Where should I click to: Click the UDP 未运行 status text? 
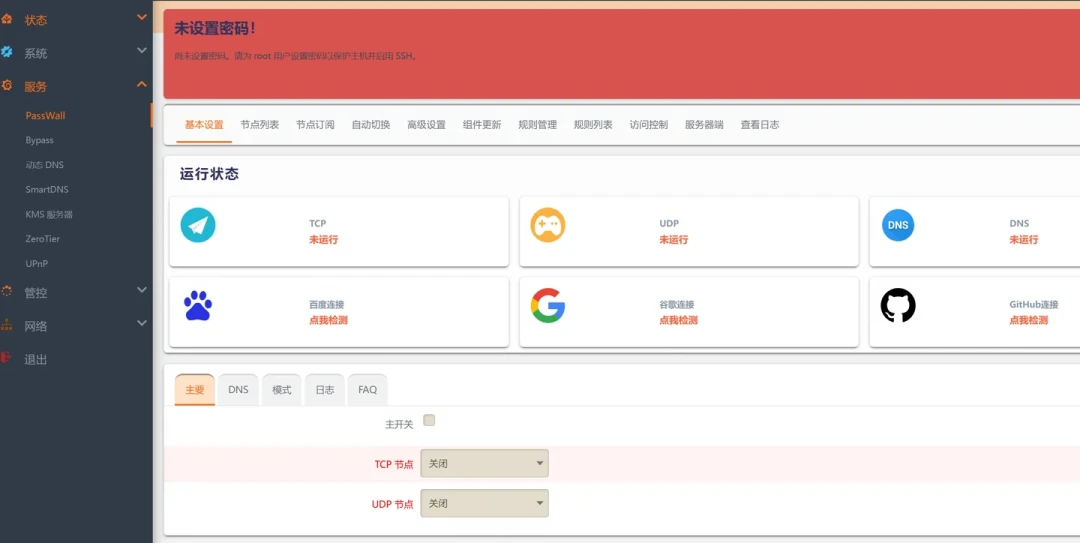(674, 240)
